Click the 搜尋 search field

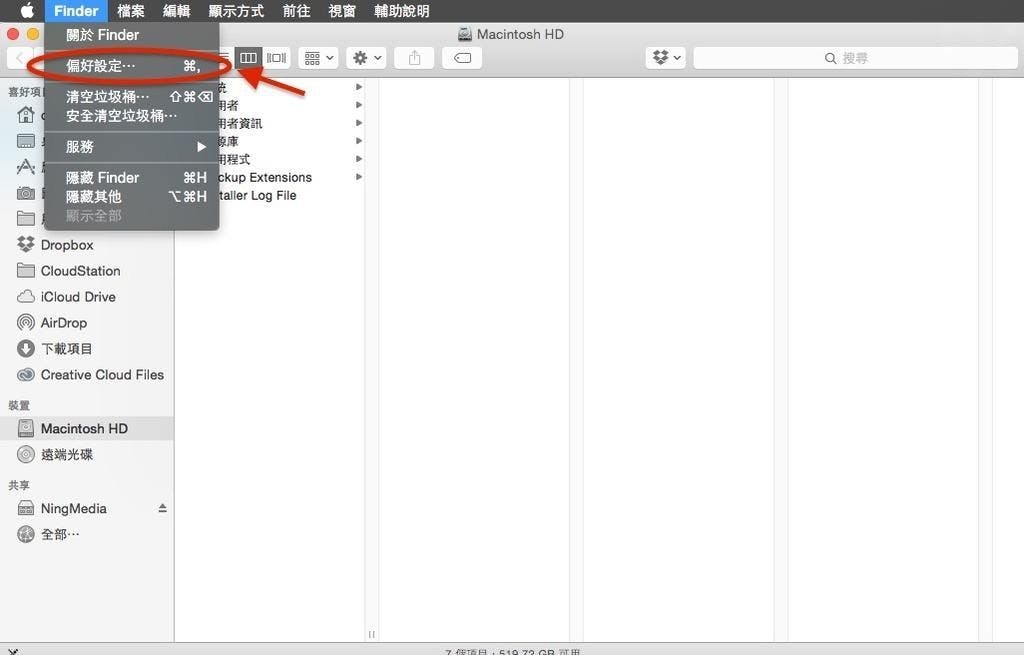855,57
